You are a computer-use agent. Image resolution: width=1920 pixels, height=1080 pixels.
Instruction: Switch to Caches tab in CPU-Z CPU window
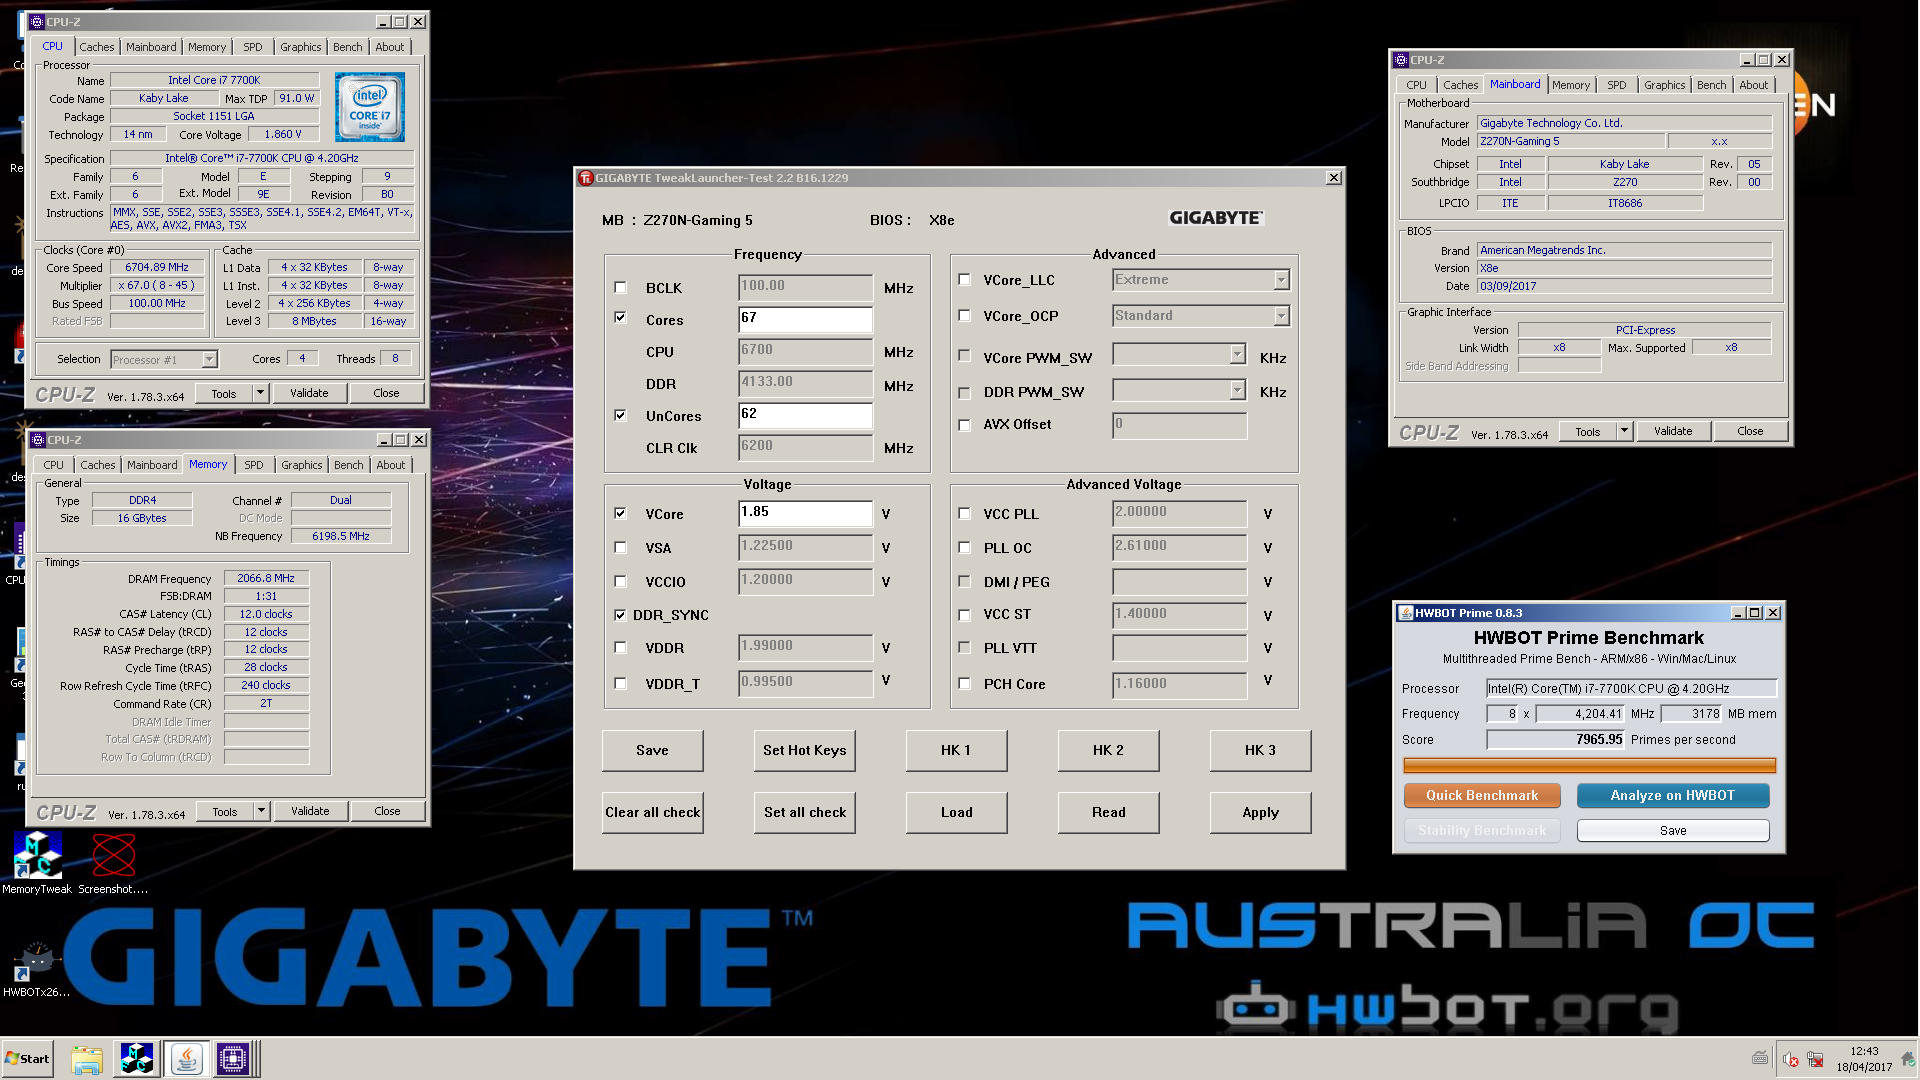coord(97,47)
